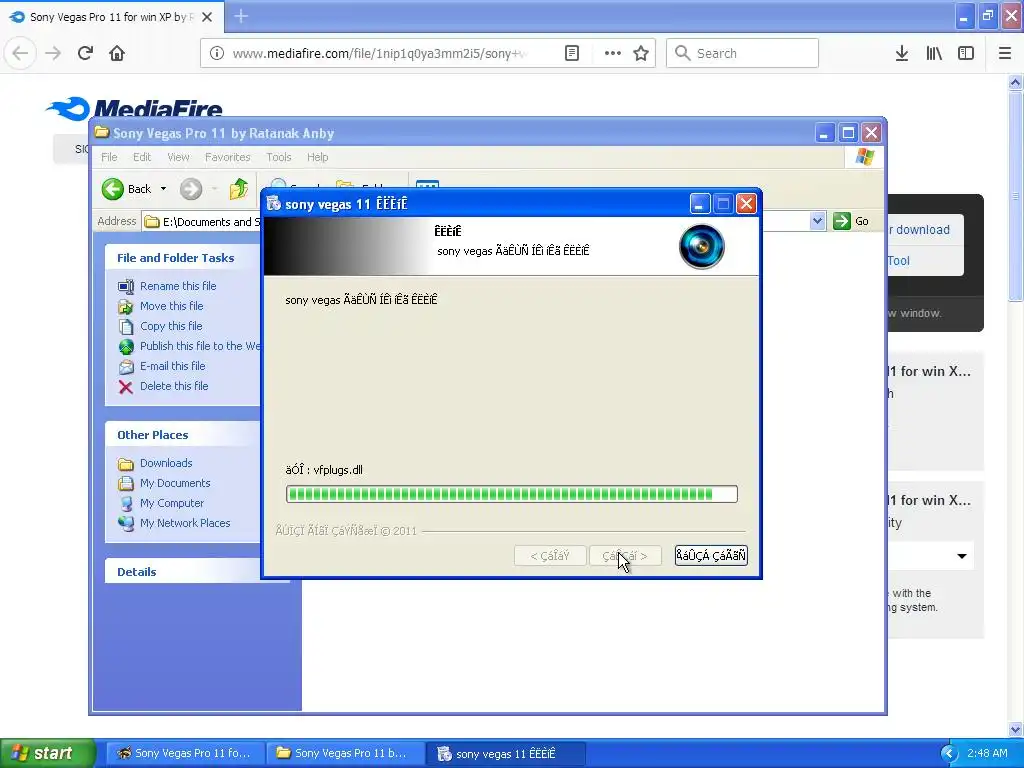This screenshot has height=768, width=1024.
Task: Click E-mail this file task
Action: pos(172,366)
